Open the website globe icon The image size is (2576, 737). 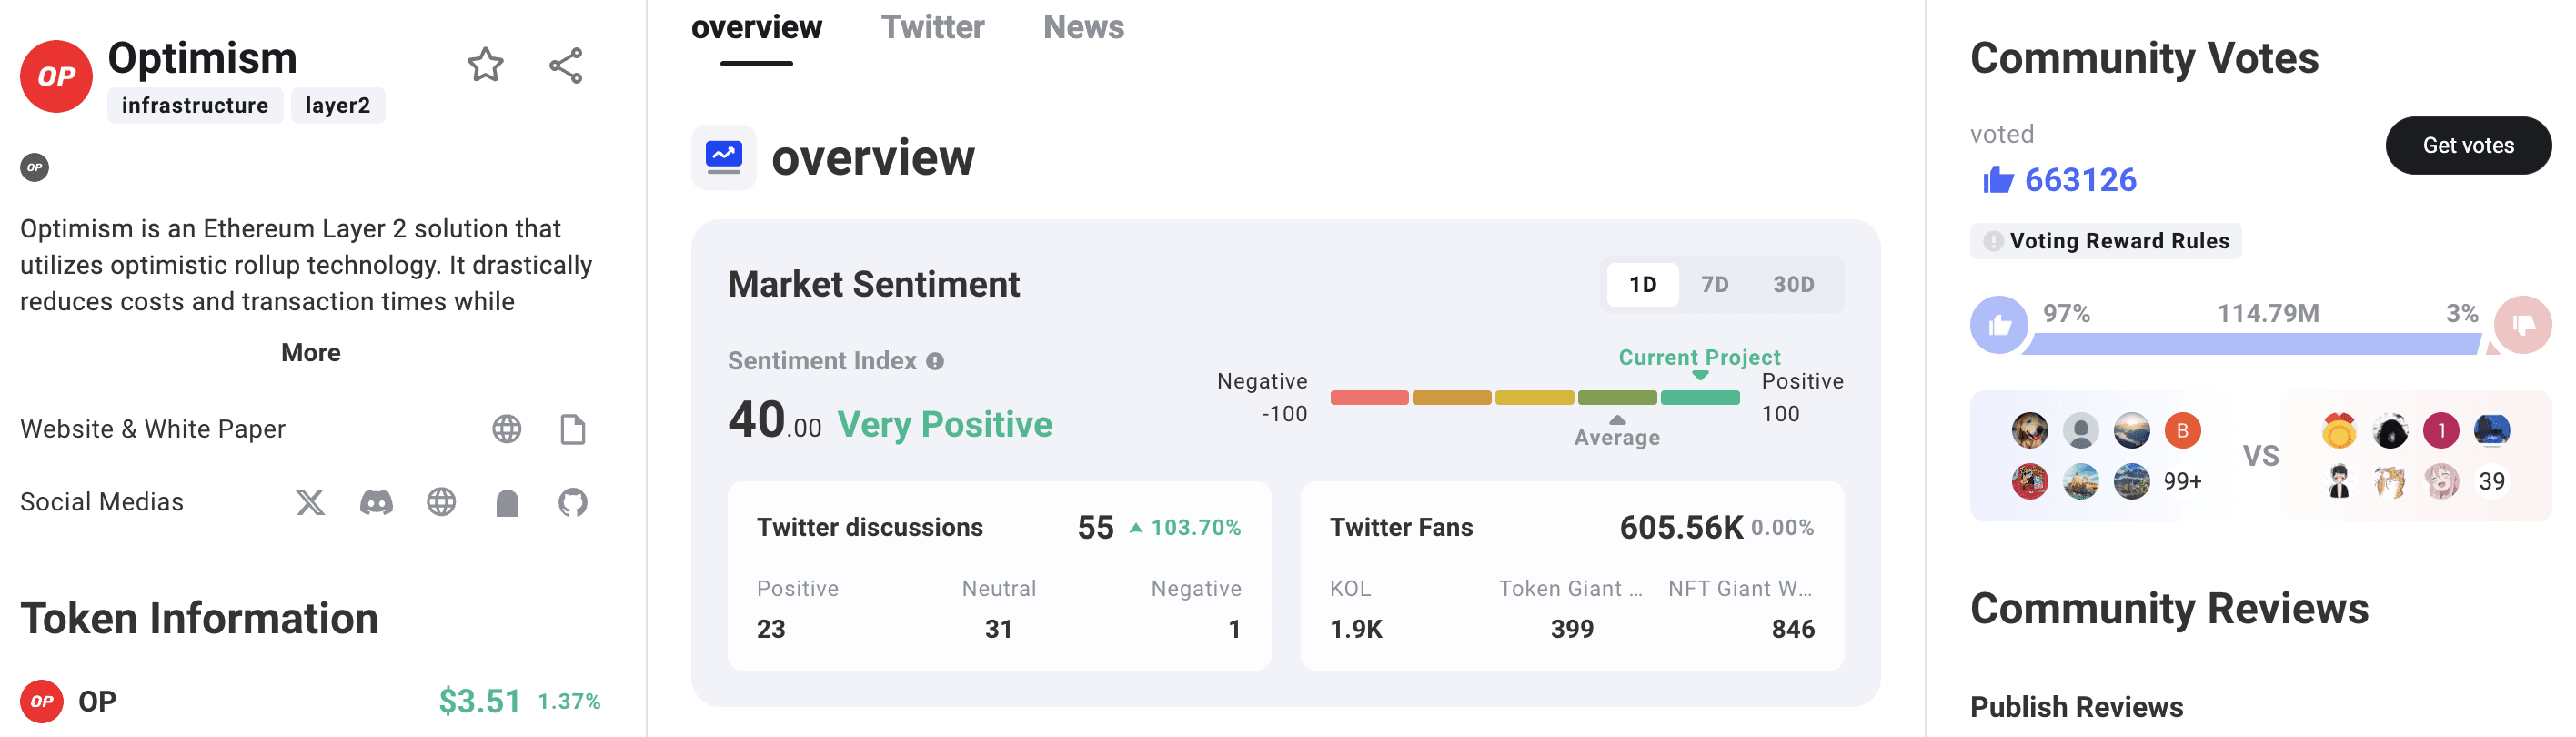click(507, 429)
